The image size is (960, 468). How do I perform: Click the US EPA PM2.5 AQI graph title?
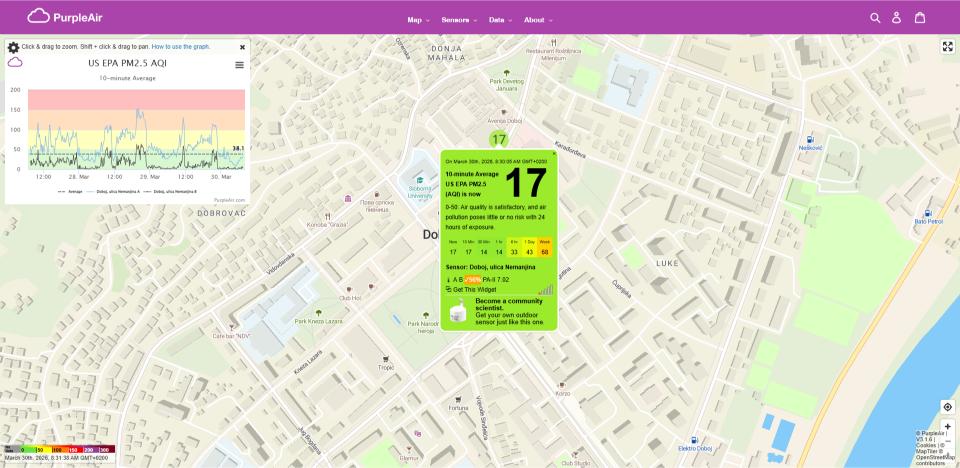click(x=127, y=63)
